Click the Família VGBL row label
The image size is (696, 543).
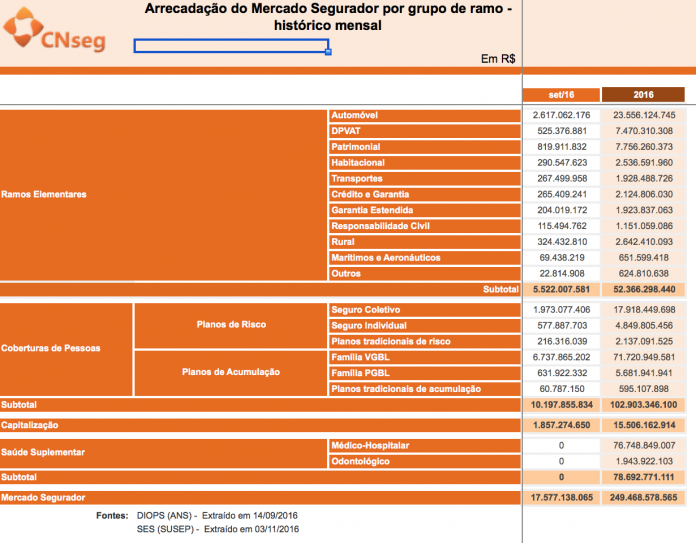pos(362,357)
